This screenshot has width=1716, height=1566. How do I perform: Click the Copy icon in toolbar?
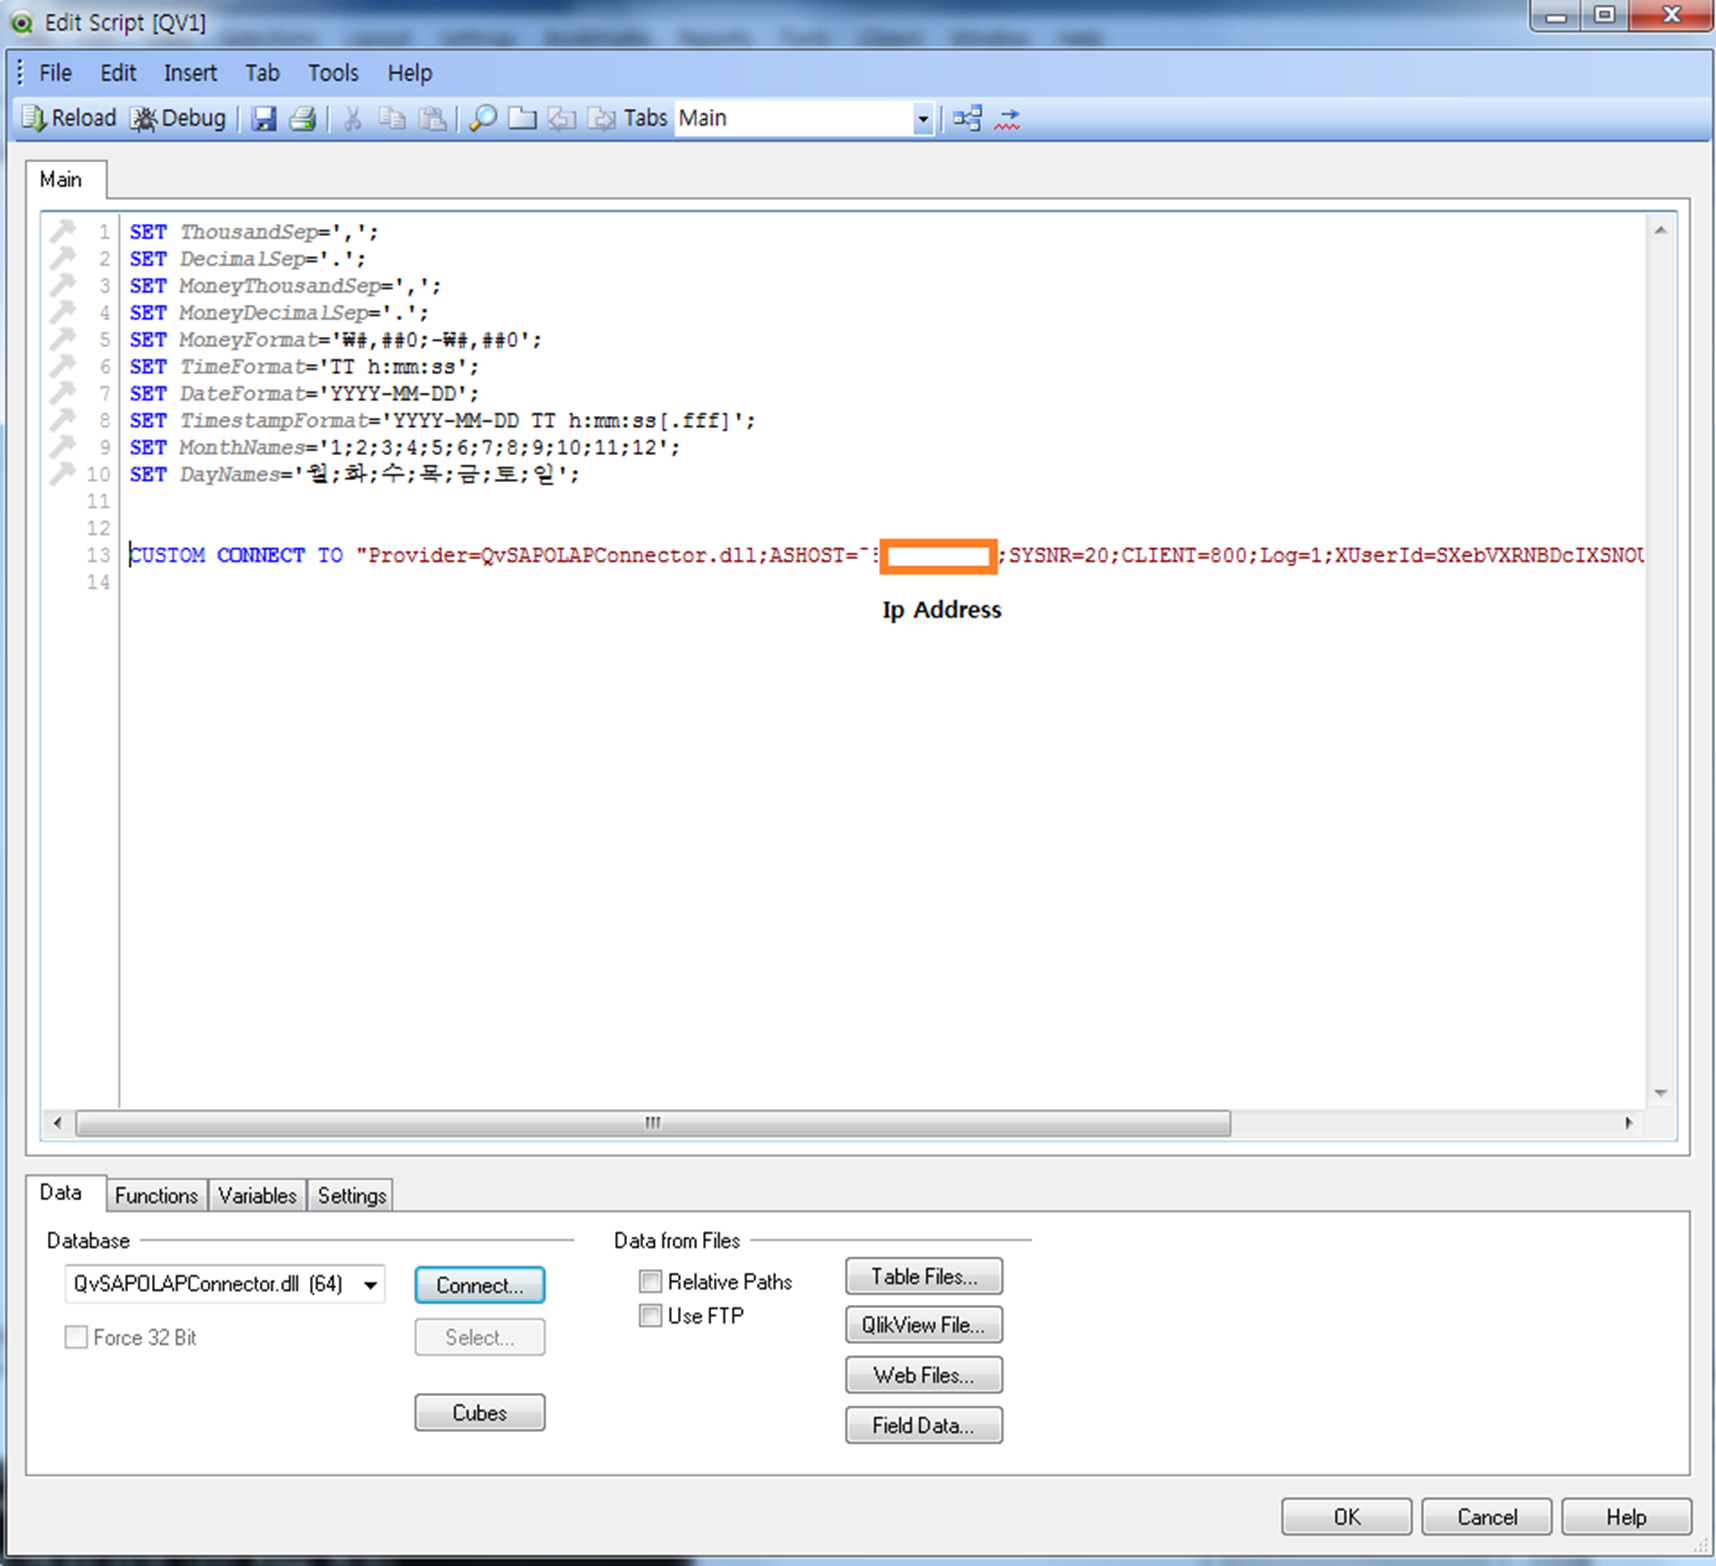point(392,119)
